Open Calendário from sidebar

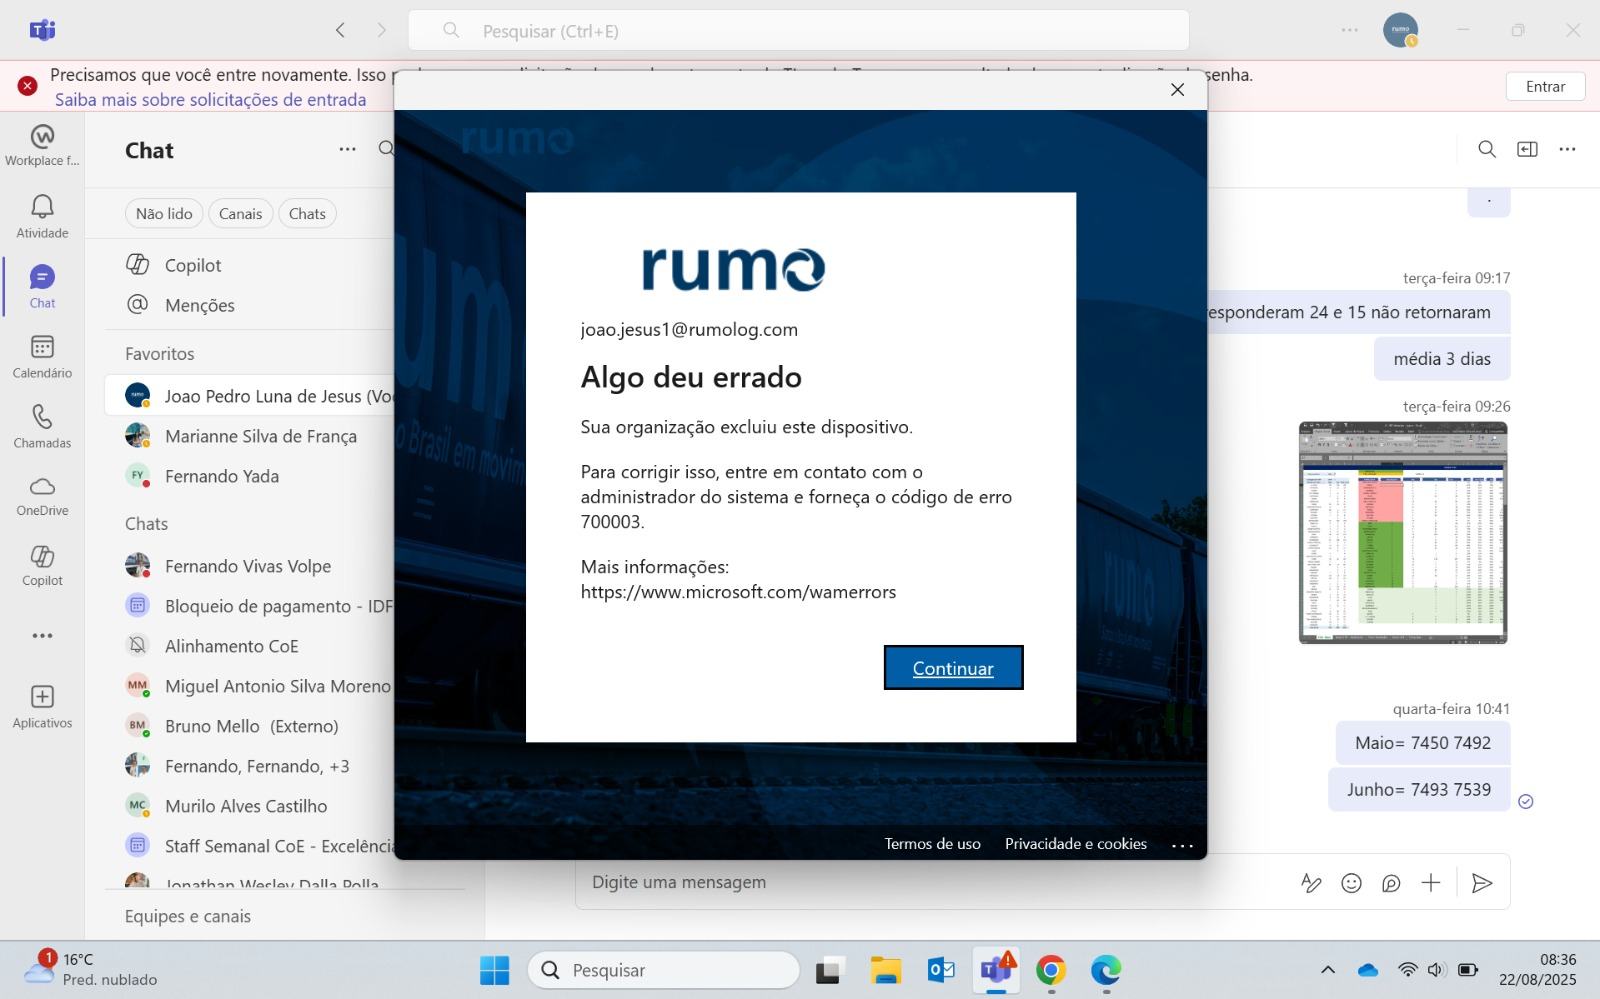[42, 356]
